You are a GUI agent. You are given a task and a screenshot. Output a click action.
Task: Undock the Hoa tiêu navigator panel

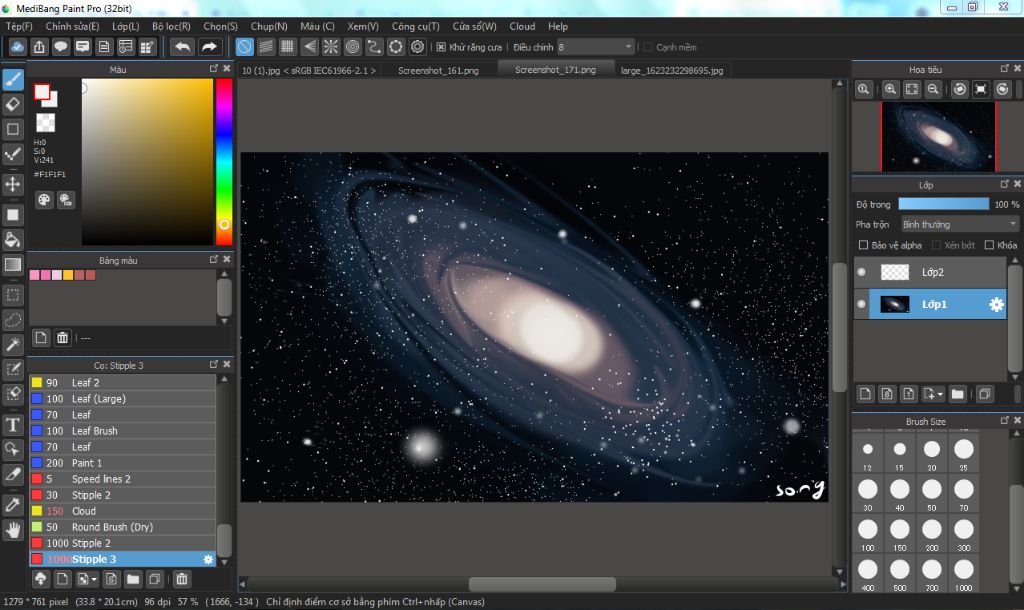[1004, 69]
